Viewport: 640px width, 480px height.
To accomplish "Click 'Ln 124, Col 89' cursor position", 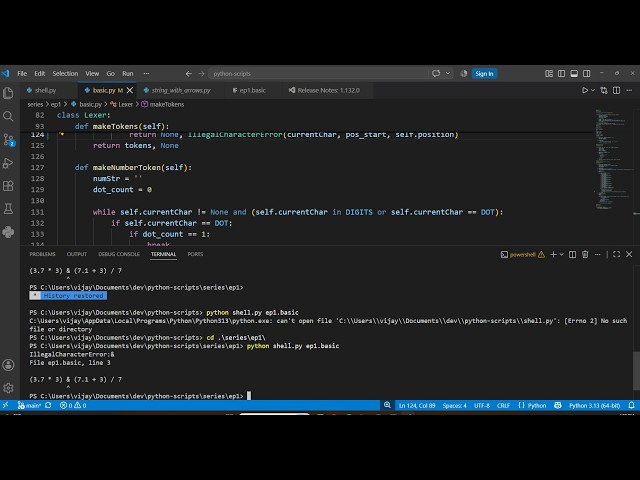I will click(x=417, y=405).
